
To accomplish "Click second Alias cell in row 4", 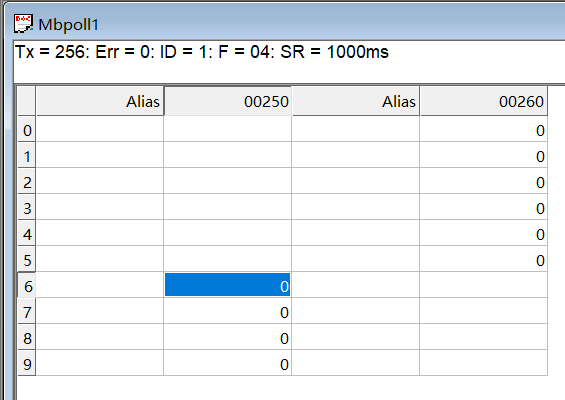I will click(x=356, y=233).
